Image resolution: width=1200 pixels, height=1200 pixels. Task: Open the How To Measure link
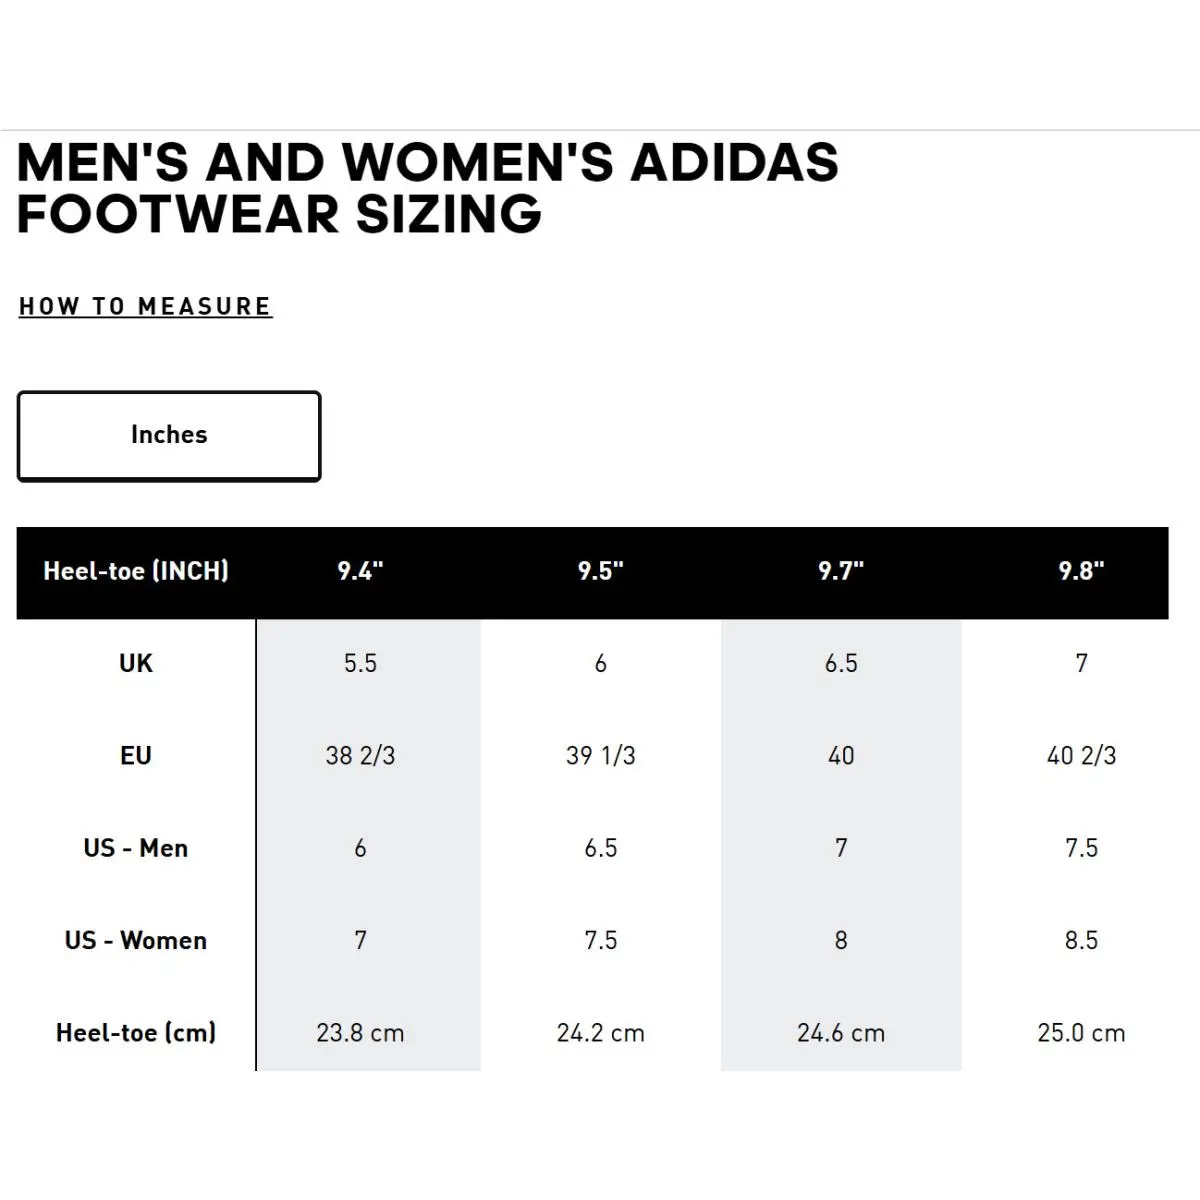point(146,306)
